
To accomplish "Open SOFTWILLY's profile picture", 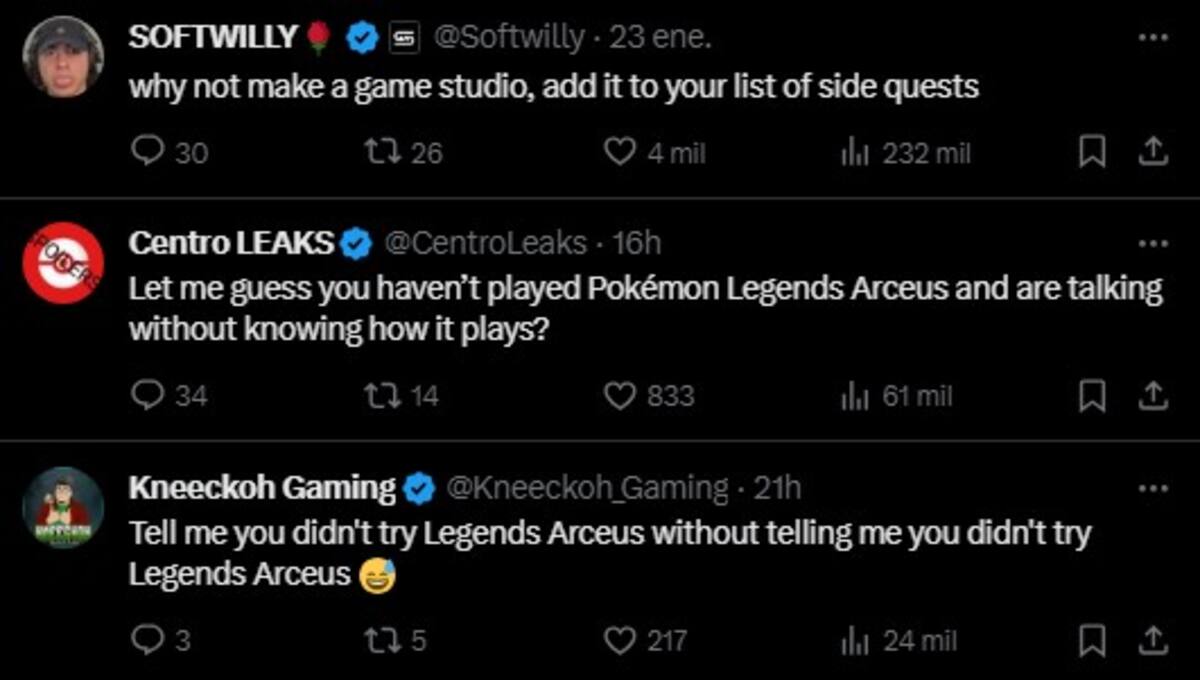I will [x=63, y=56].
